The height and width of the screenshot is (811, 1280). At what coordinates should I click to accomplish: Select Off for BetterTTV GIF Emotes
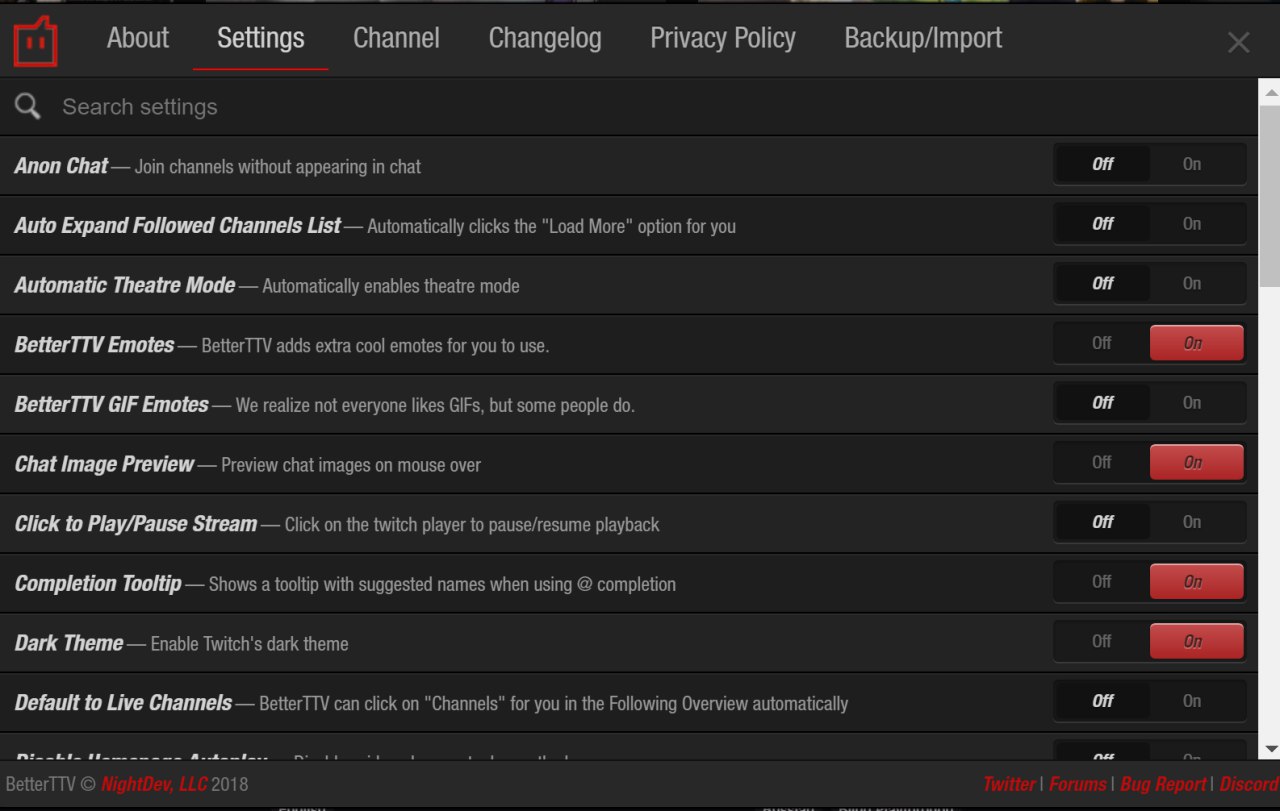click(1103, 402)
